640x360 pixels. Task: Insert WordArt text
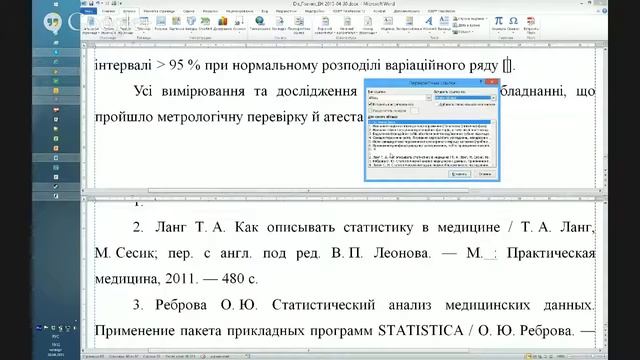click(x=429, y=24)
